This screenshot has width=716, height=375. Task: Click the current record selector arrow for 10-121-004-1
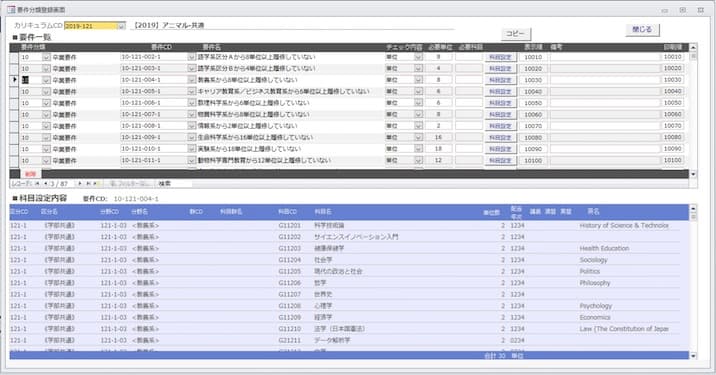pyautogui.click(x=14, y=80)
